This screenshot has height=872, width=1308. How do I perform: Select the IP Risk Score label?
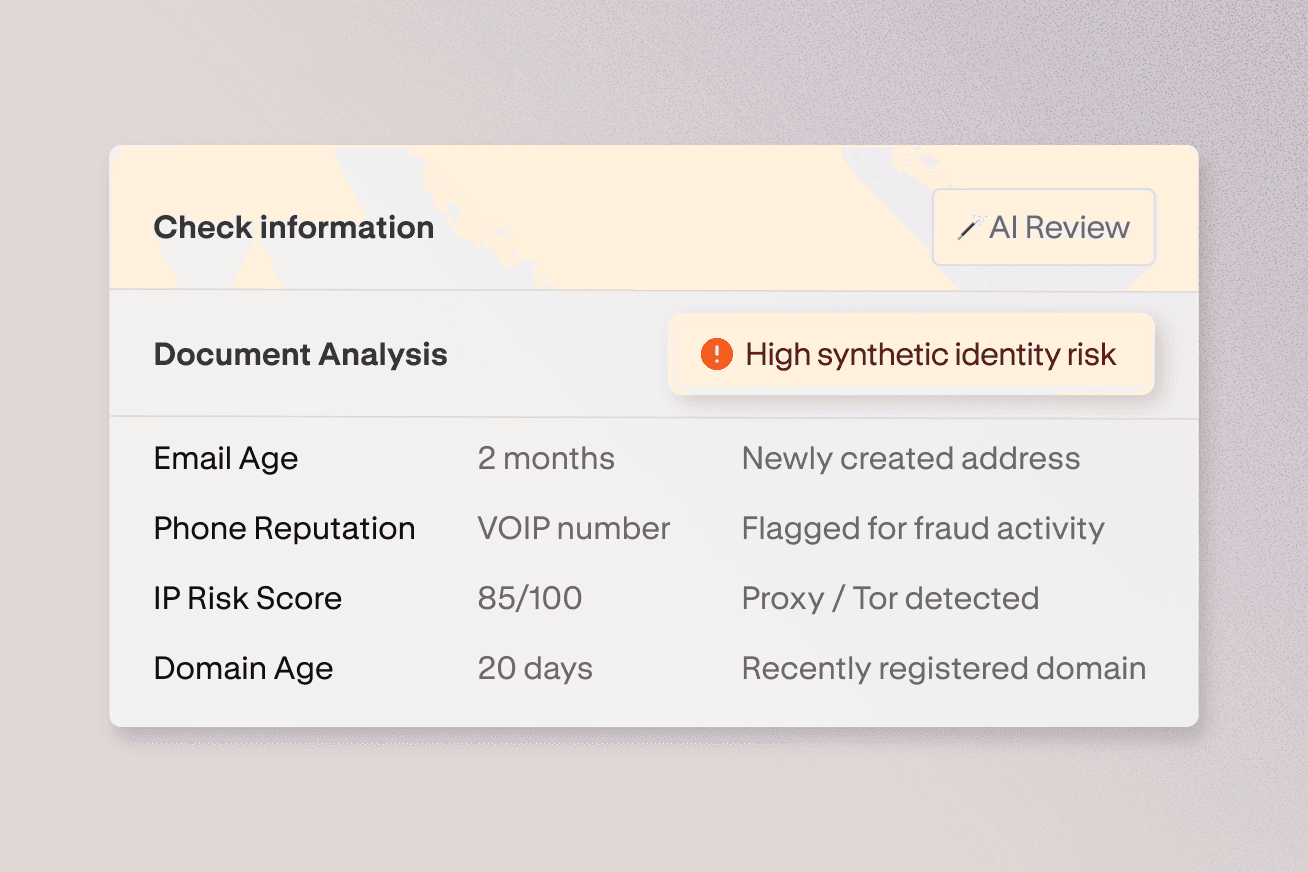pos(247,598)
